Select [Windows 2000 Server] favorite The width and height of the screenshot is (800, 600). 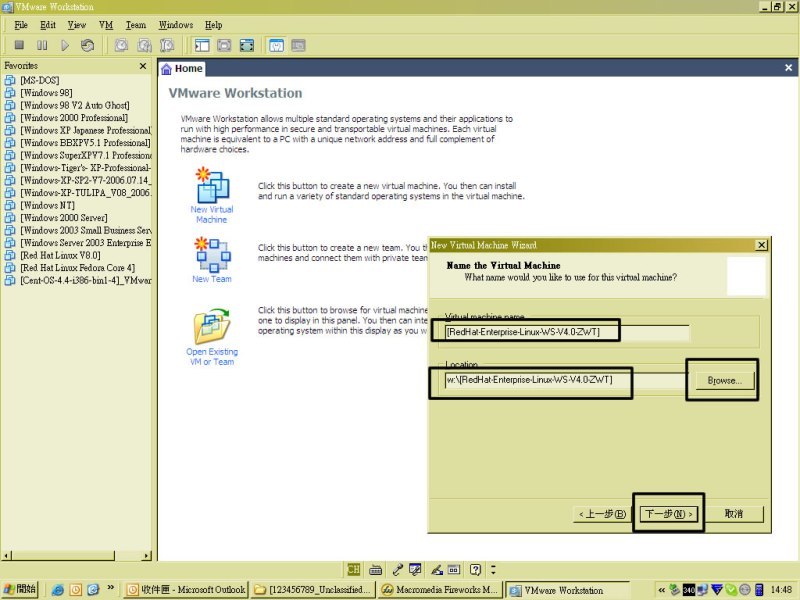[x=63, y=218]
